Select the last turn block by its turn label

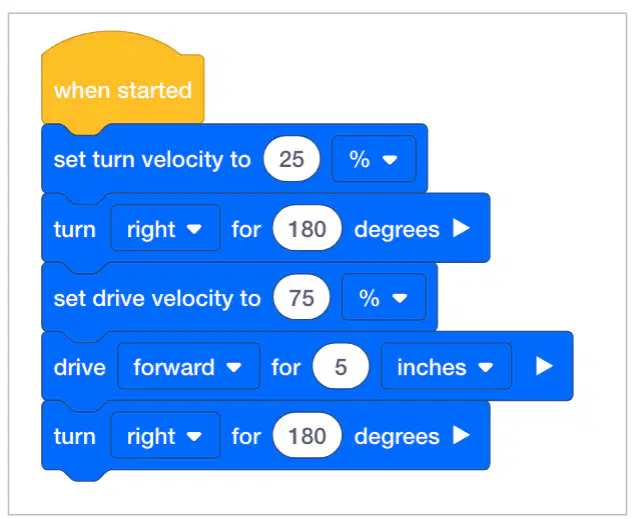[75, 436]
